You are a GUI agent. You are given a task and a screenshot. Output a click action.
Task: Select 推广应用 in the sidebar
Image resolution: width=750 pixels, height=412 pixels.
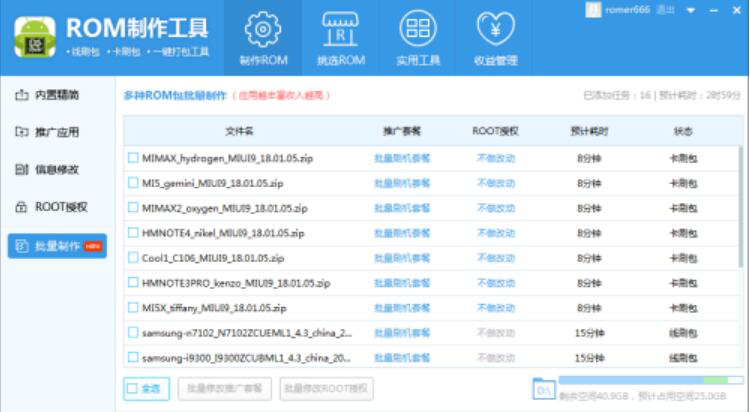(57, 132)
